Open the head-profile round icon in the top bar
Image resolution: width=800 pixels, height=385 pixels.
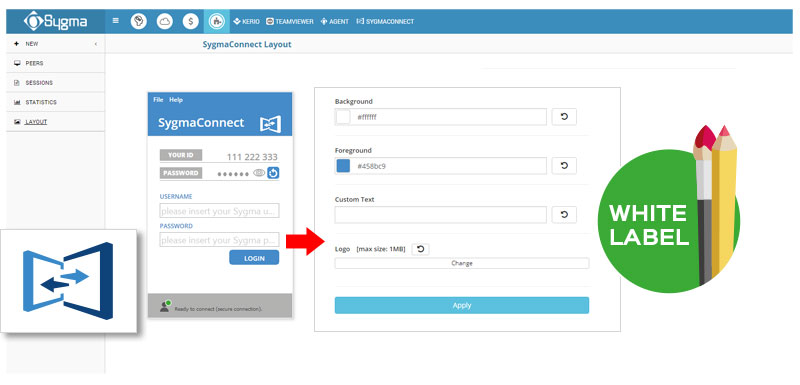[x=139, y=21]
